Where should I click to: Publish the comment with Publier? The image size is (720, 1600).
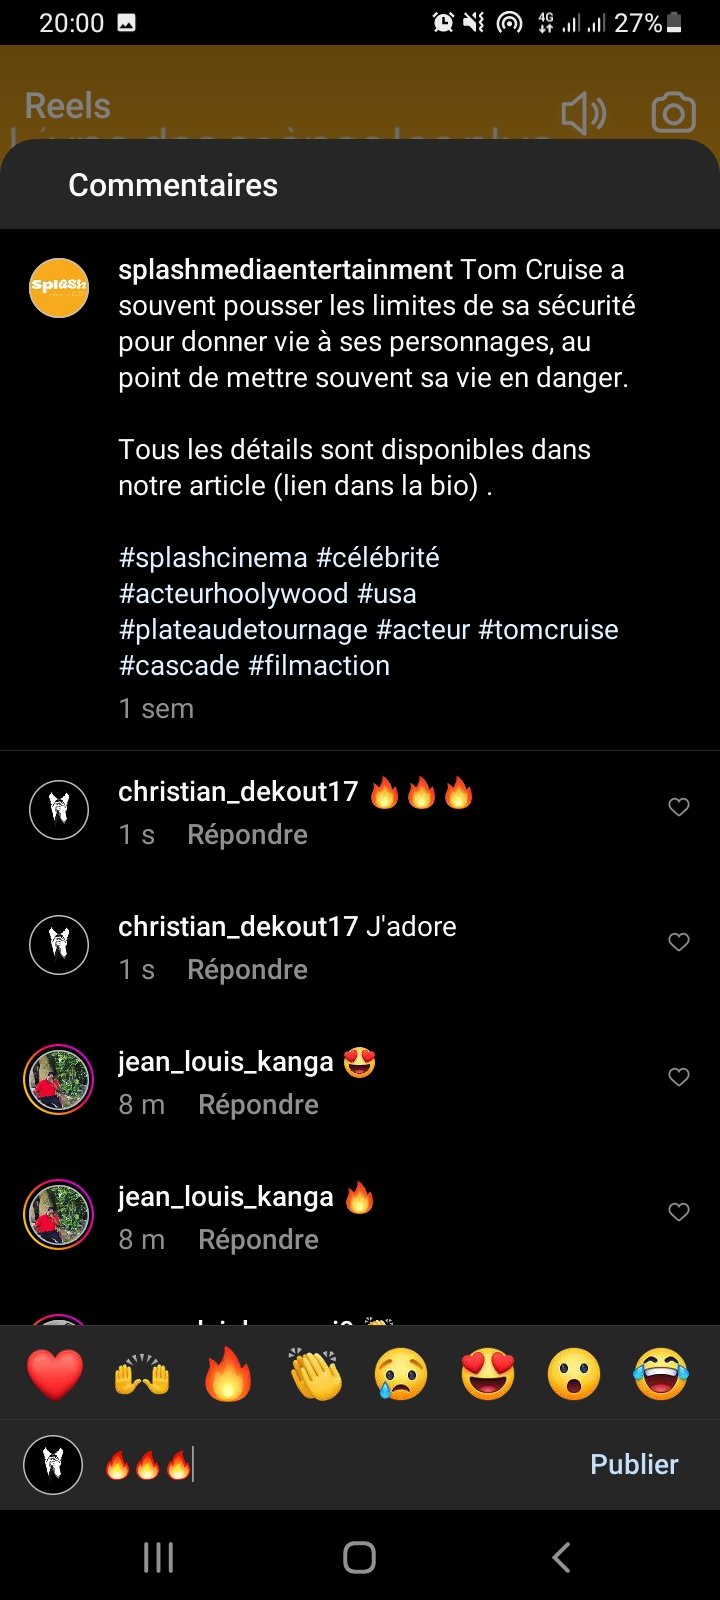point(634,1465)
